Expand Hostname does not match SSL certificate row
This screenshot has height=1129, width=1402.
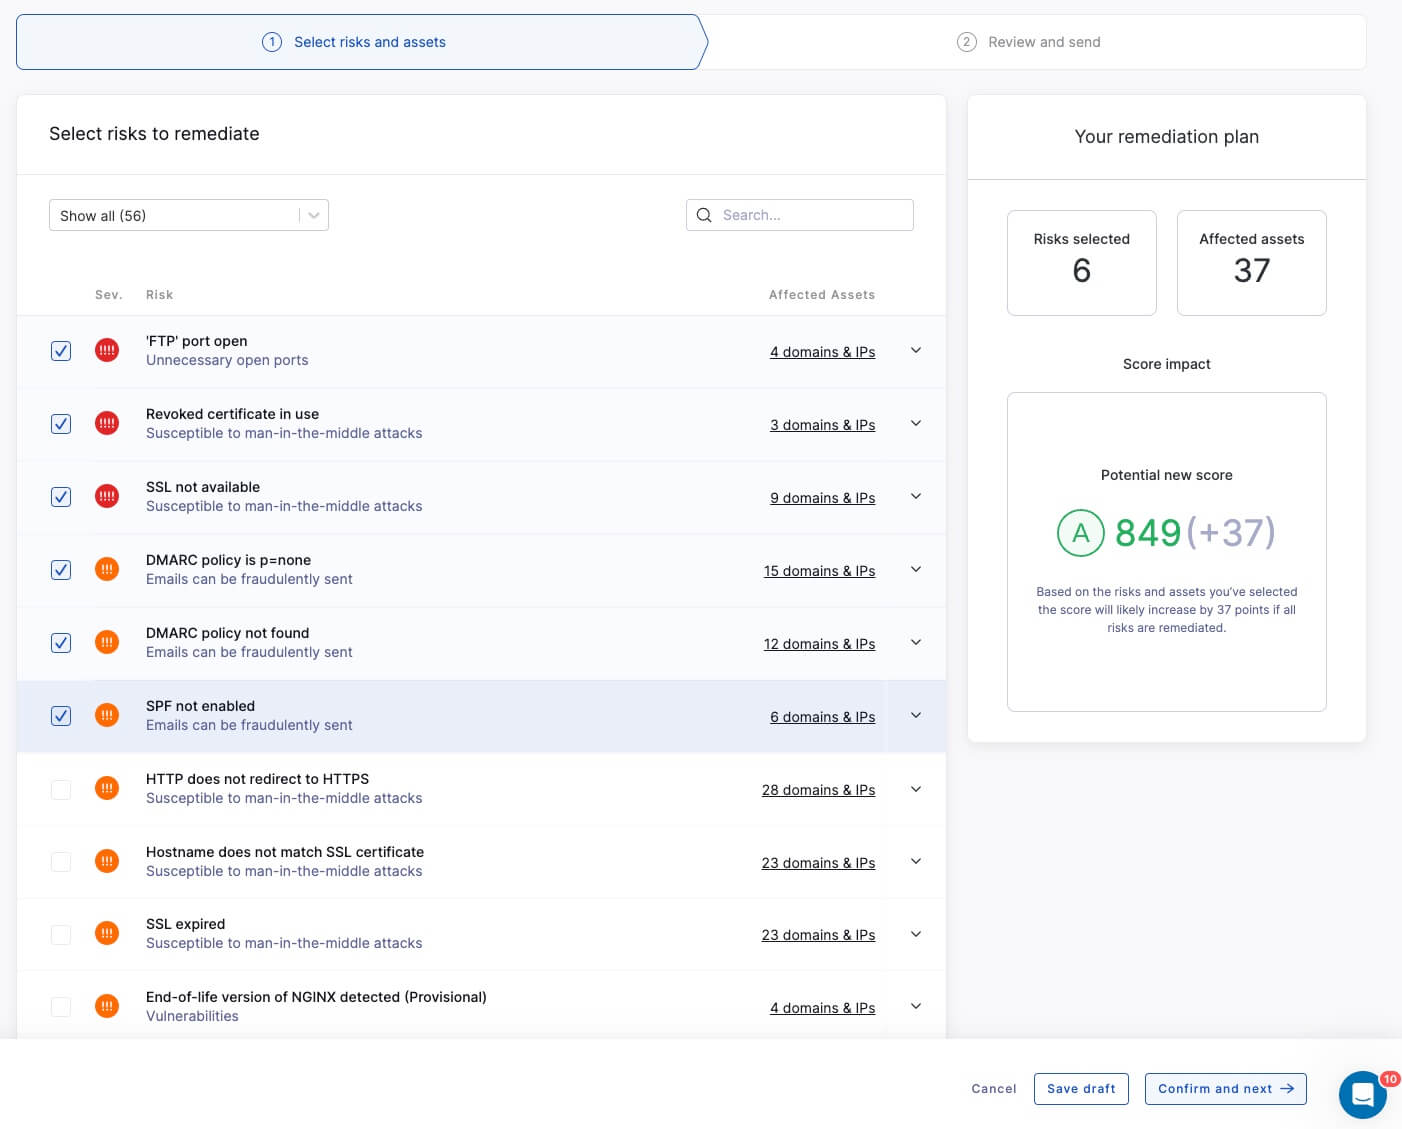coord(916,861)
